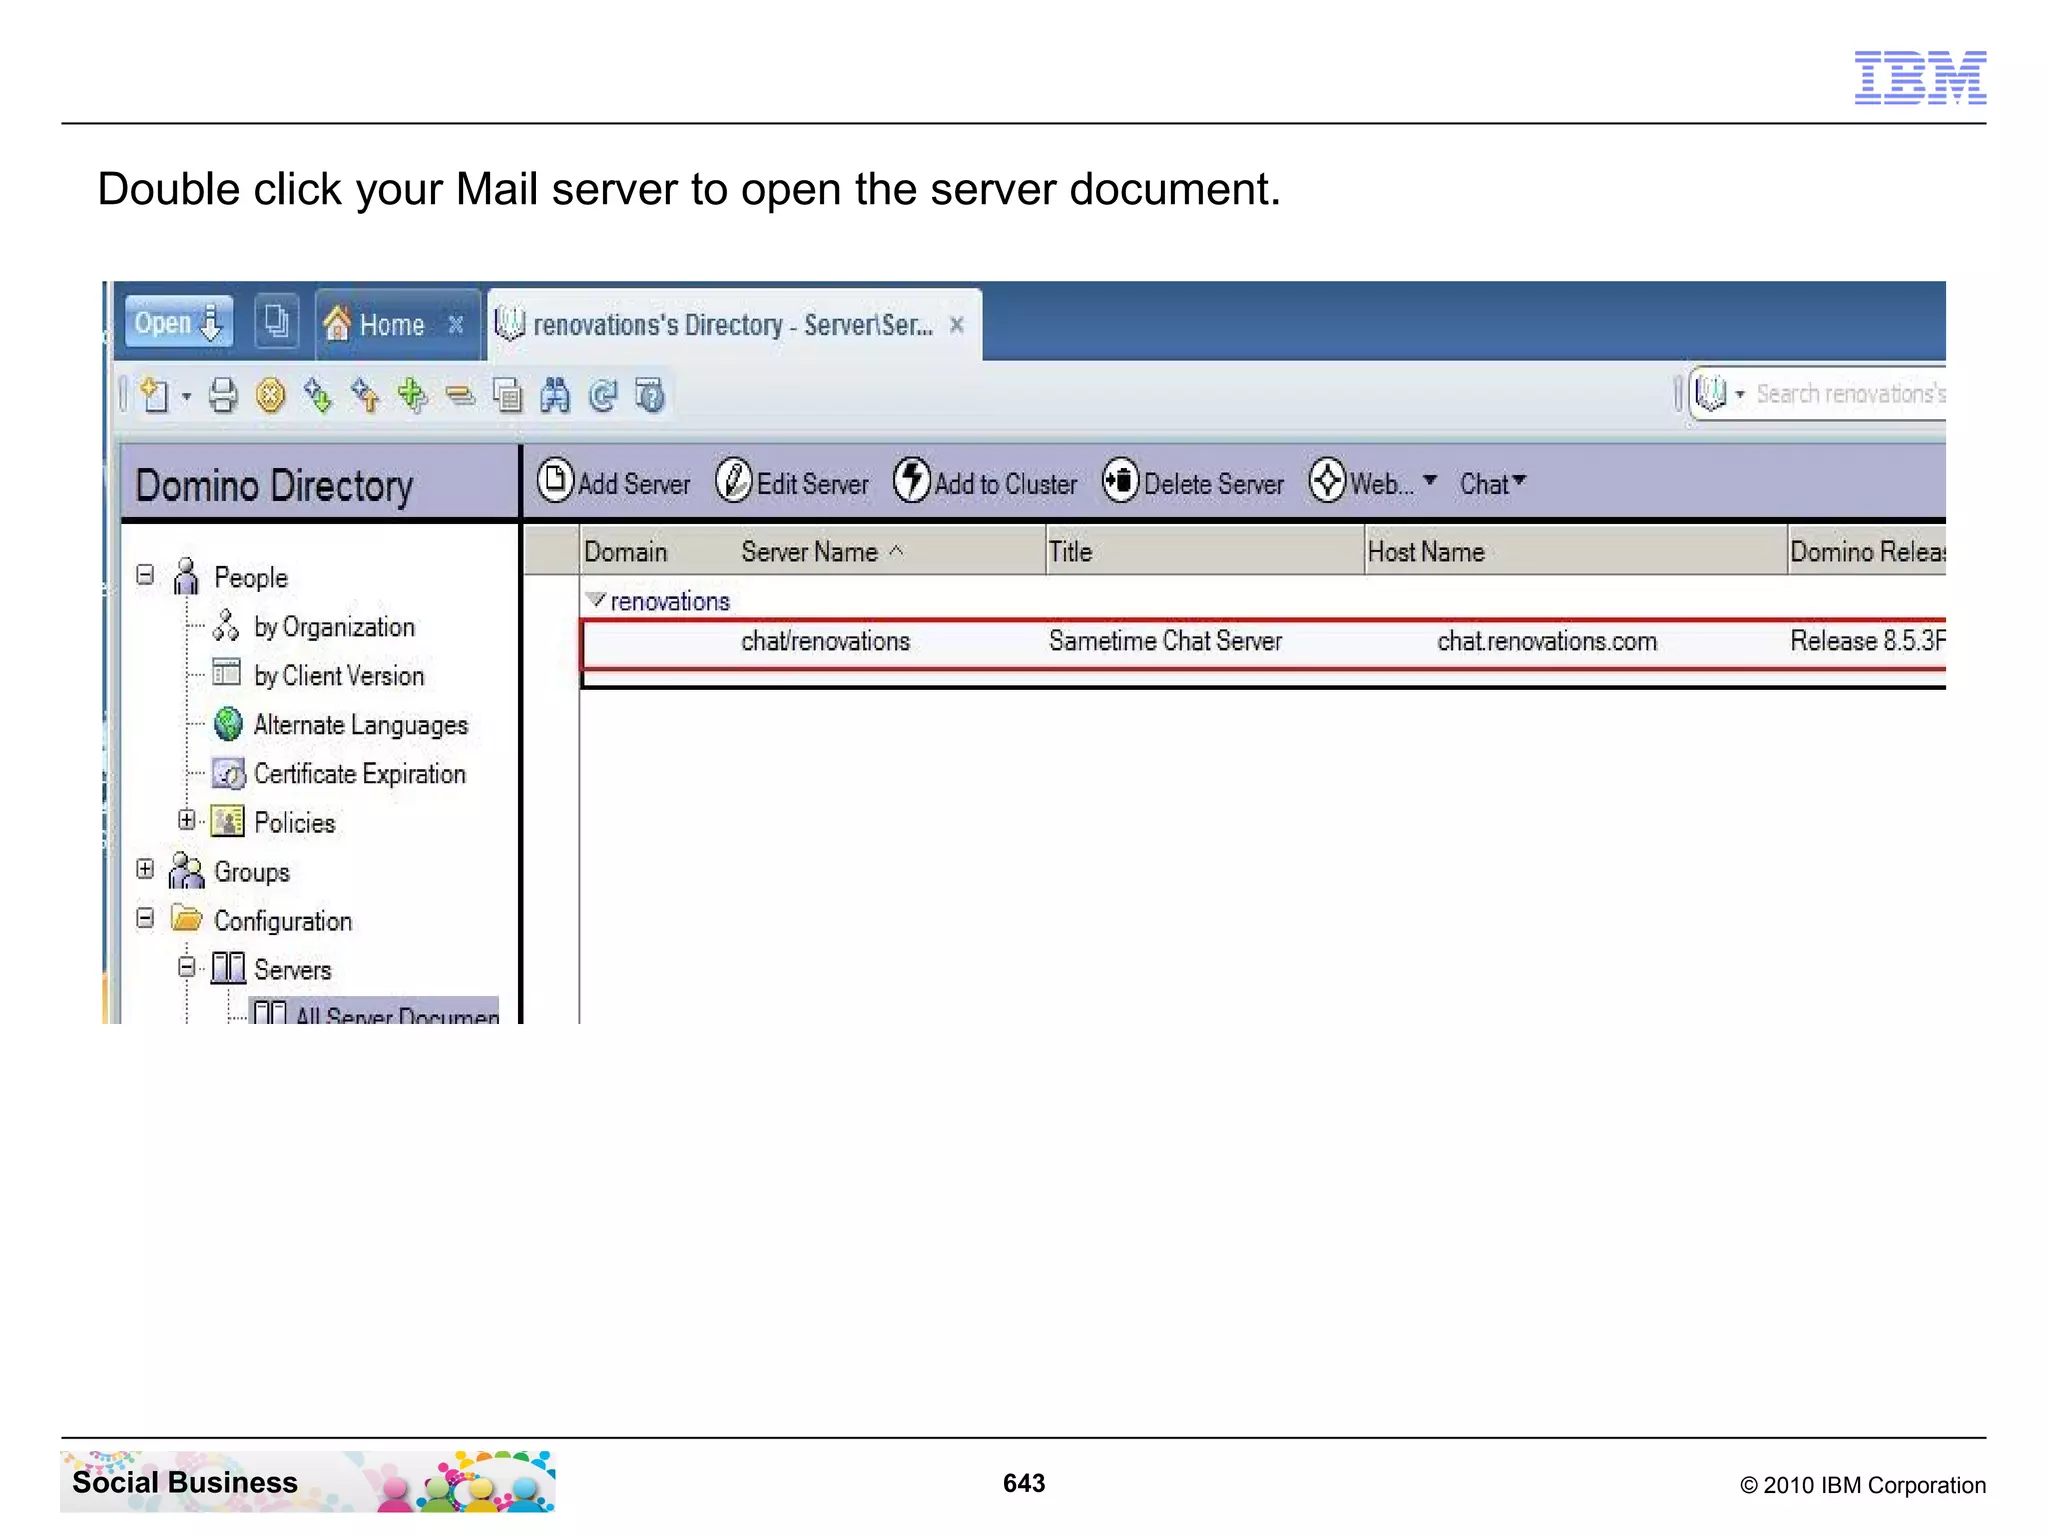Click the workspace thumbnails icon next to Open

point(276,322)
